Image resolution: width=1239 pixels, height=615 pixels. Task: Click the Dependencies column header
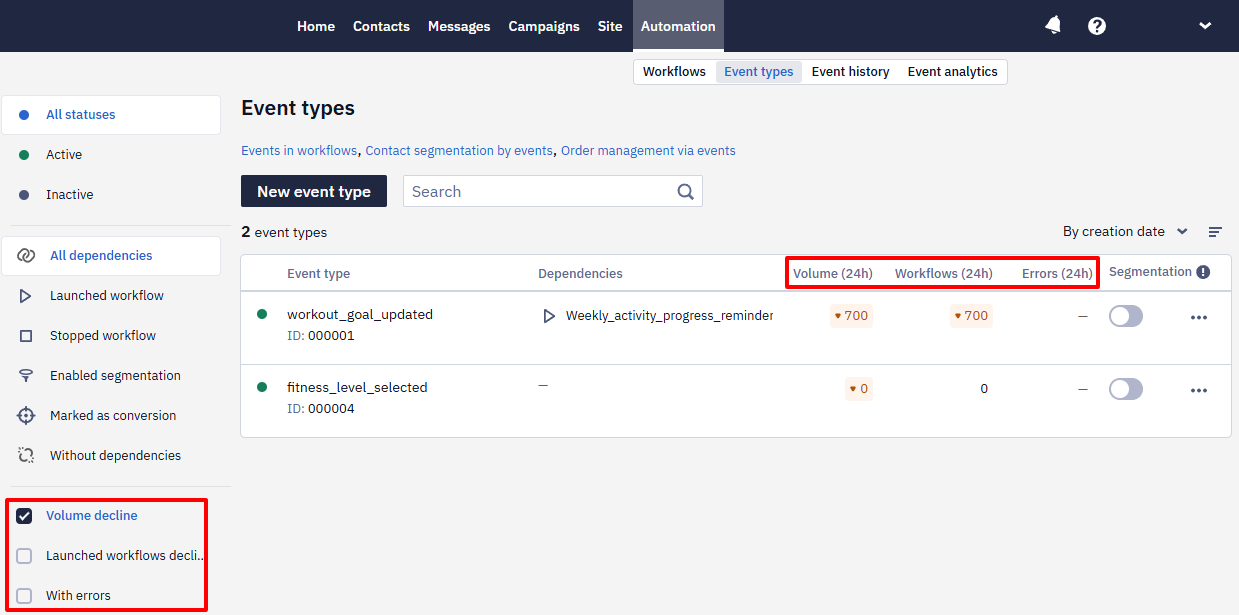pos(580,274)
